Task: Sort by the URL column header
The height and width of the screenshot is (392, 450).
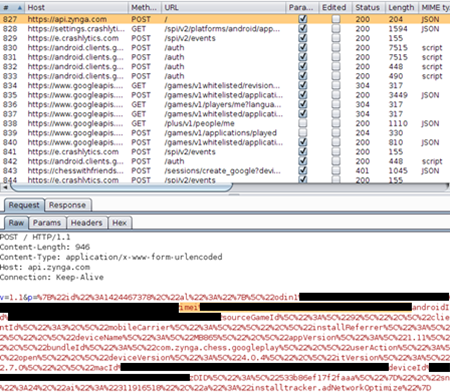Action: click(x=223, y=7)
